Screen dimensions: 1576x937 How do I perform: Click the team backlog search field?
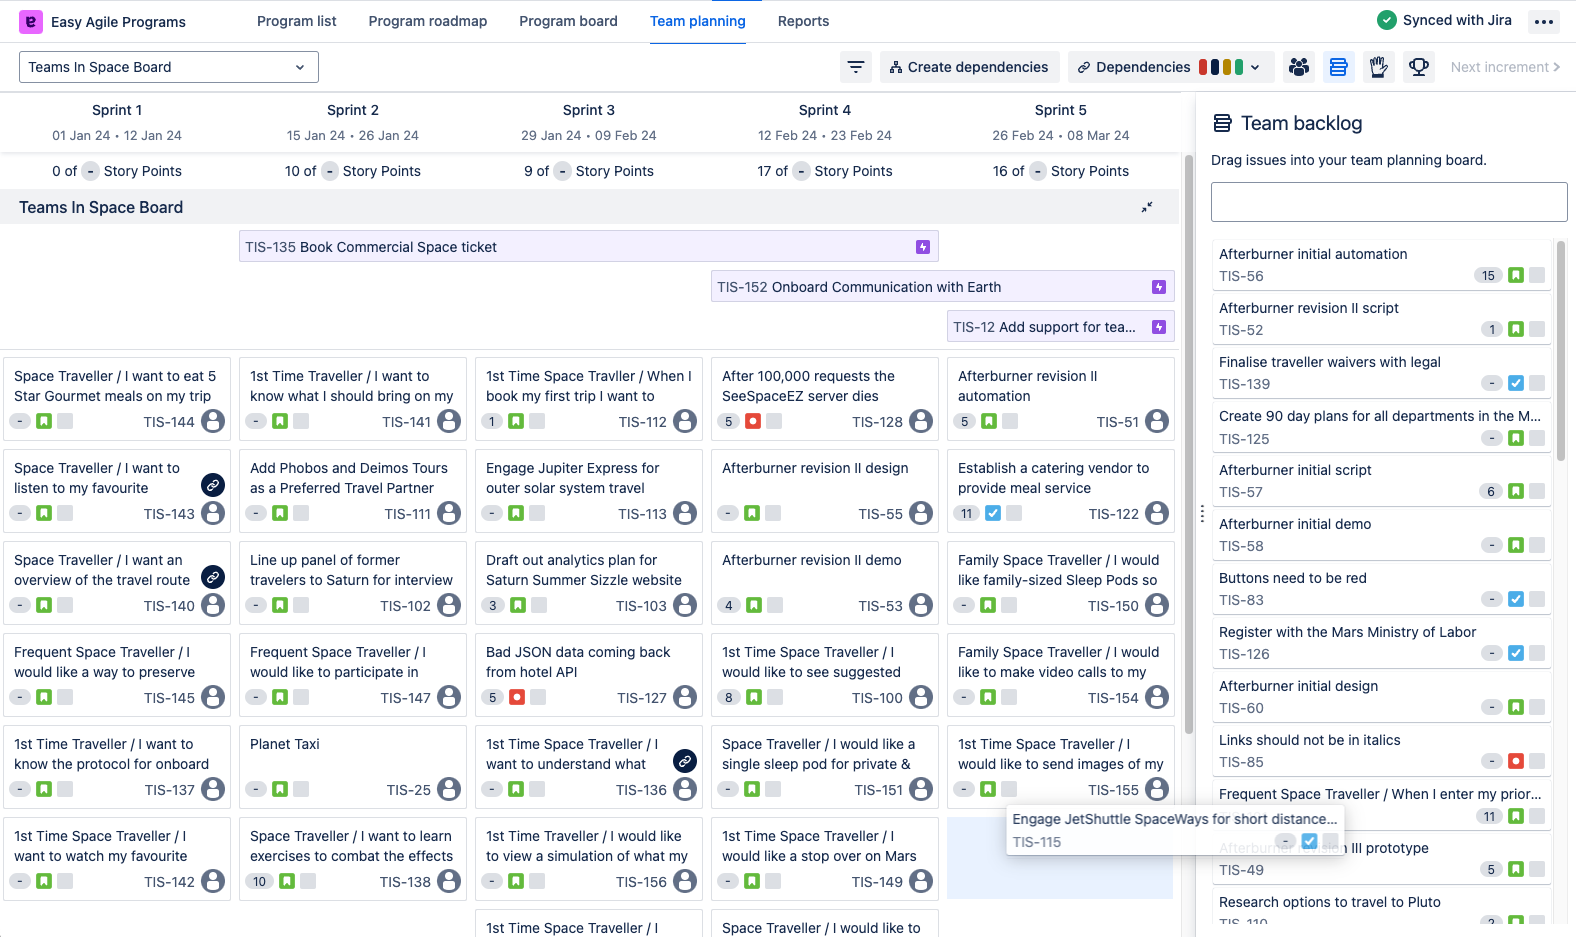tap(1388, 202)
